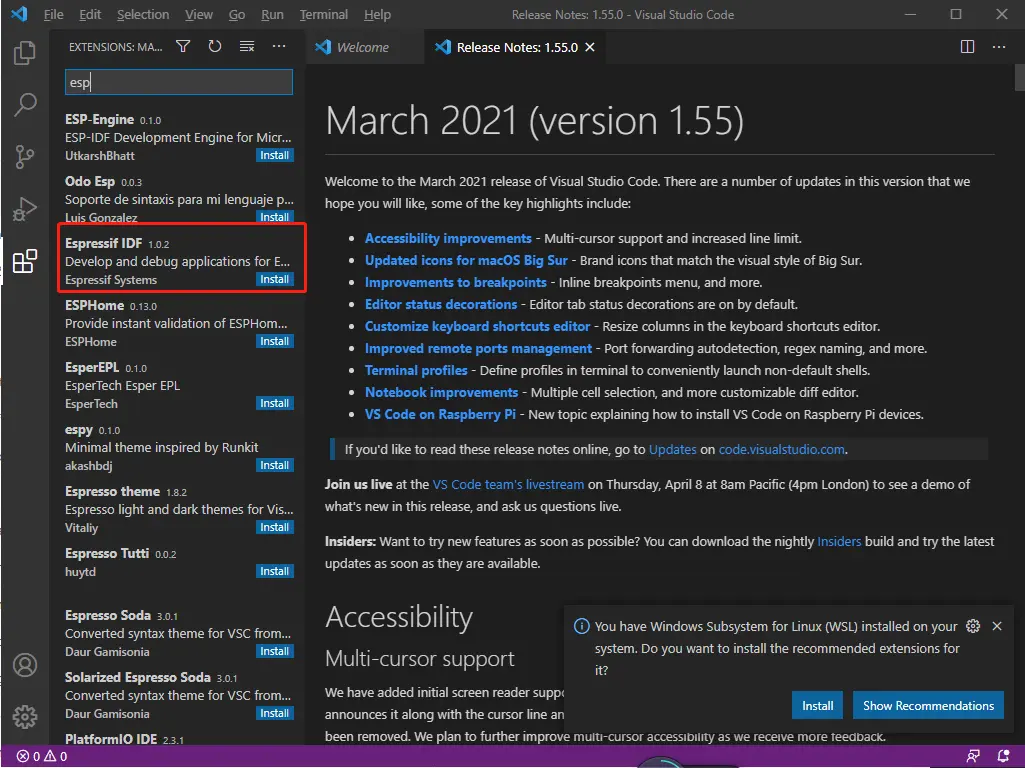Open the Notebook improvements link

click(441, 392)
